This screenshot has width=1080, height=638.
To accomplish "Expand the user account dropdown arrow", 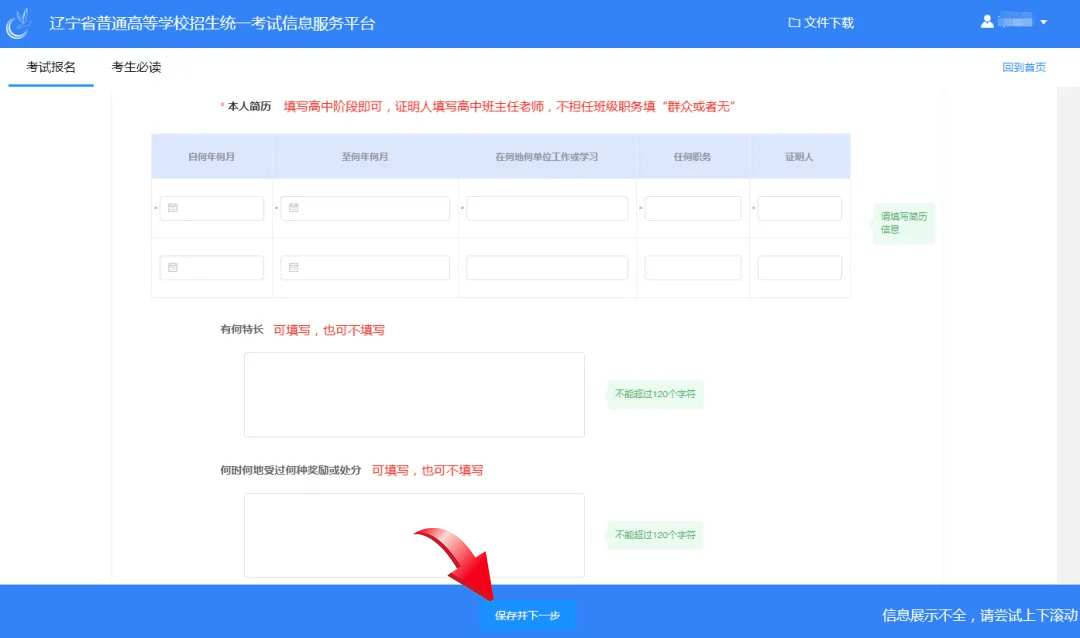I will 1044,23.
